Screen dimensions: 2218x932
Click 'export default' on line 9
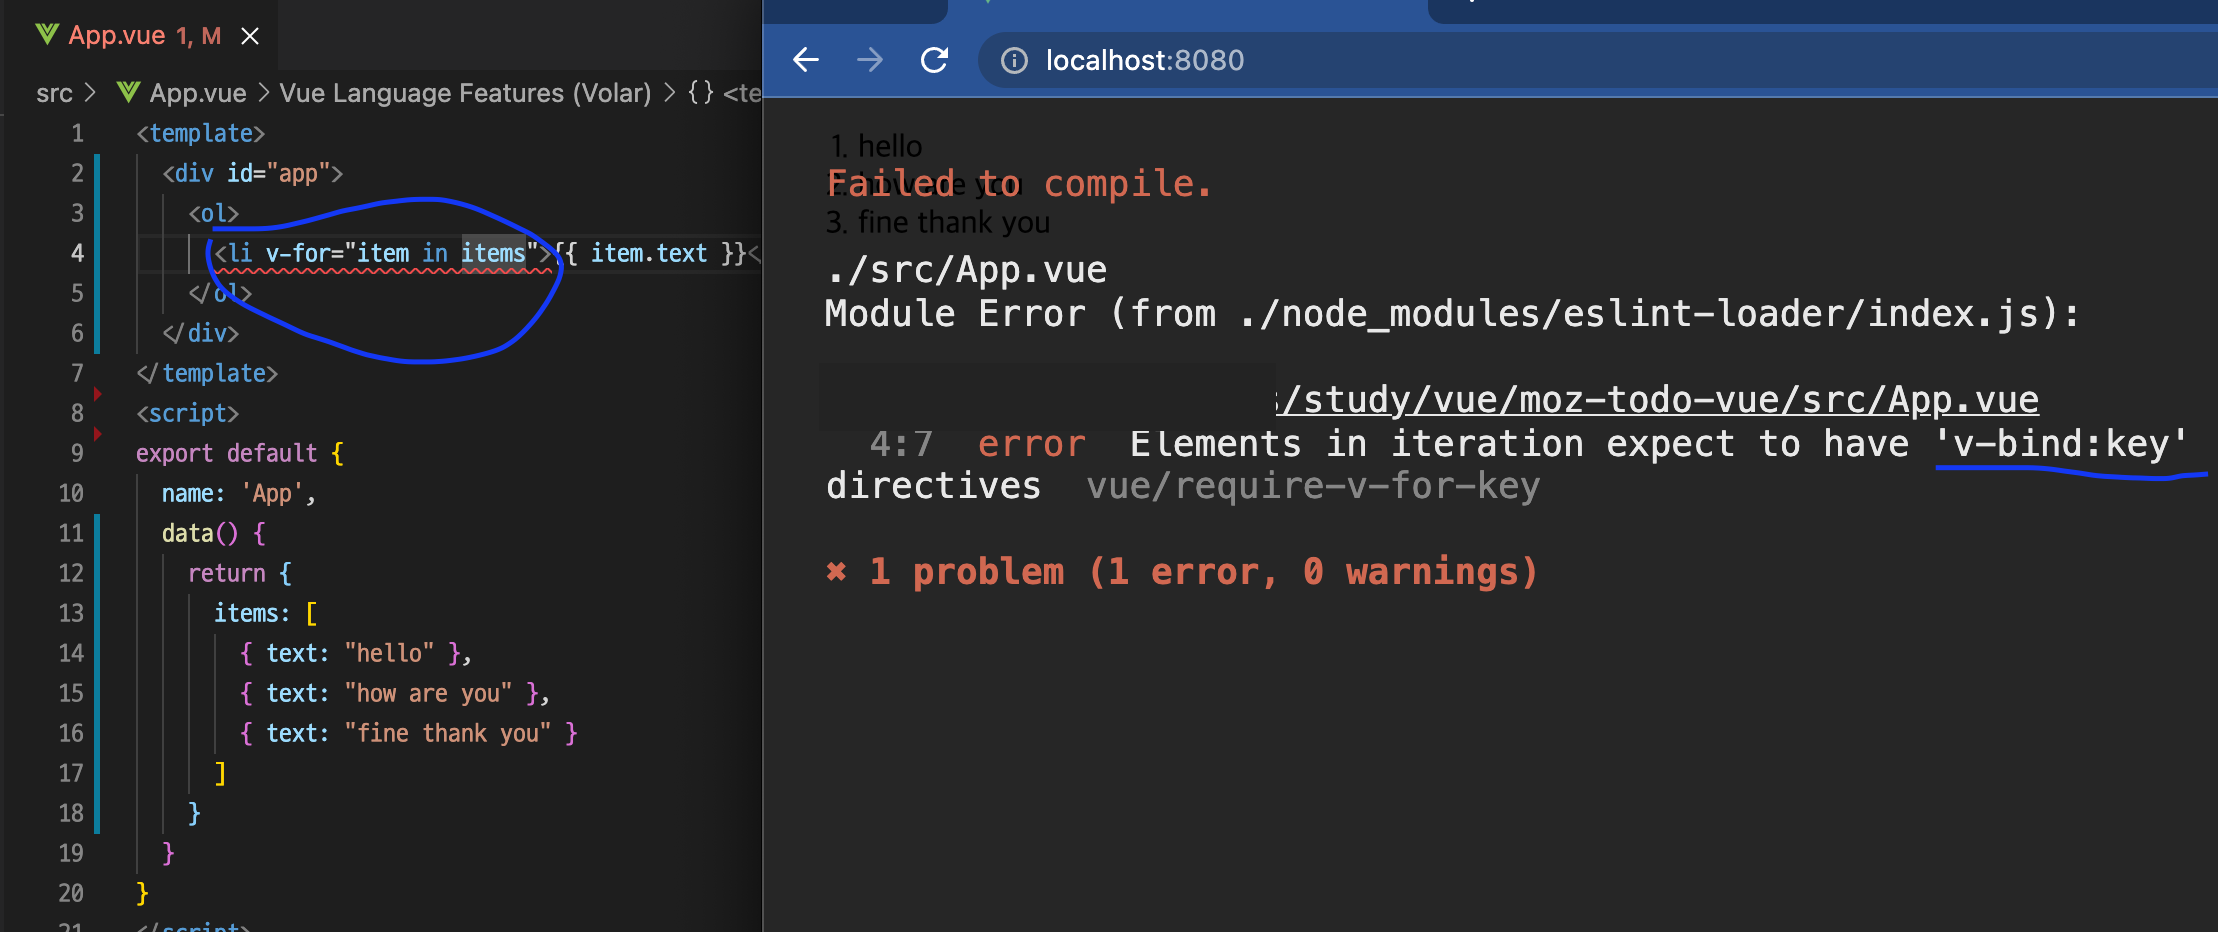coord(227,453)
